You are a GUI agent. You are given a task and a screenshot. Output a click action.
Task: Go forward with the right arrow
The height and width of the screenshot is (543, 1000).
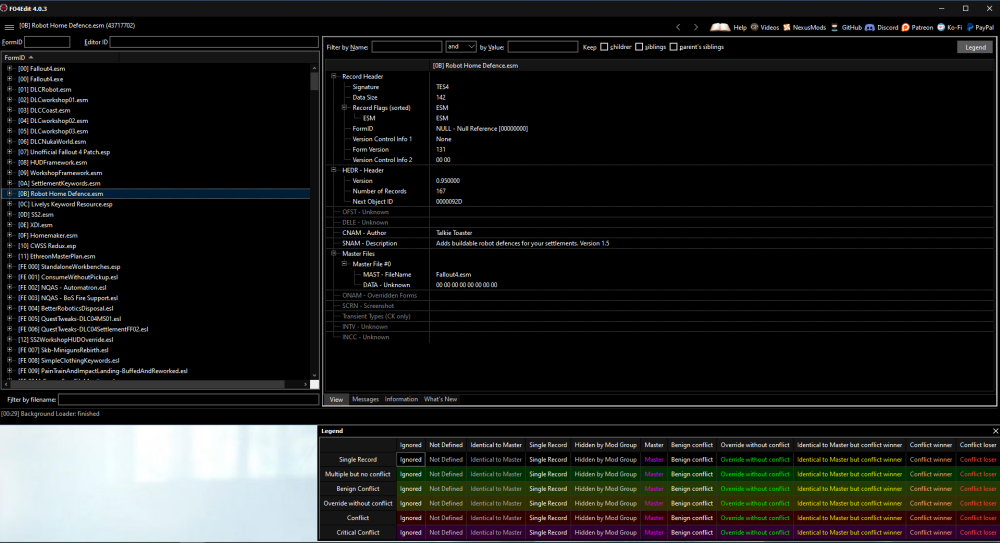coord(696,27)
